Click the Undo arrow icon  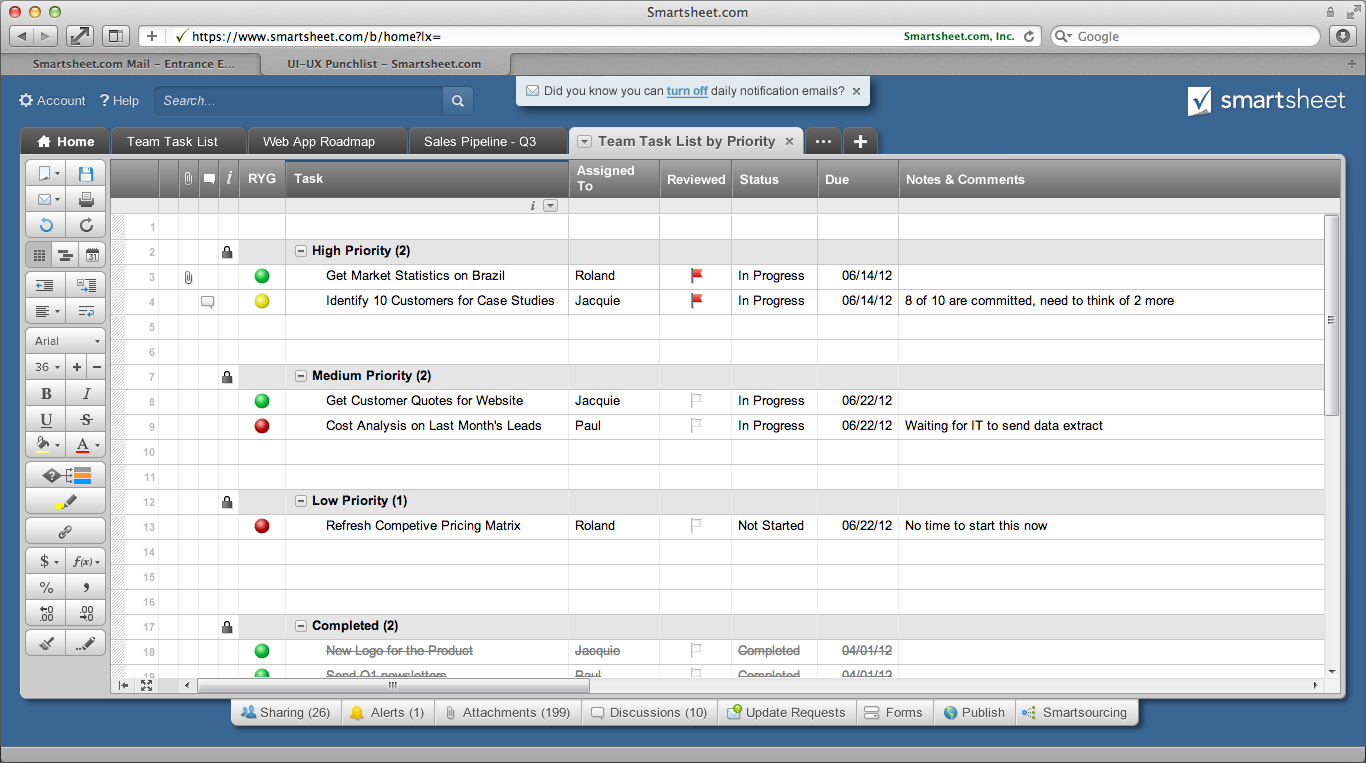[46, 225]
